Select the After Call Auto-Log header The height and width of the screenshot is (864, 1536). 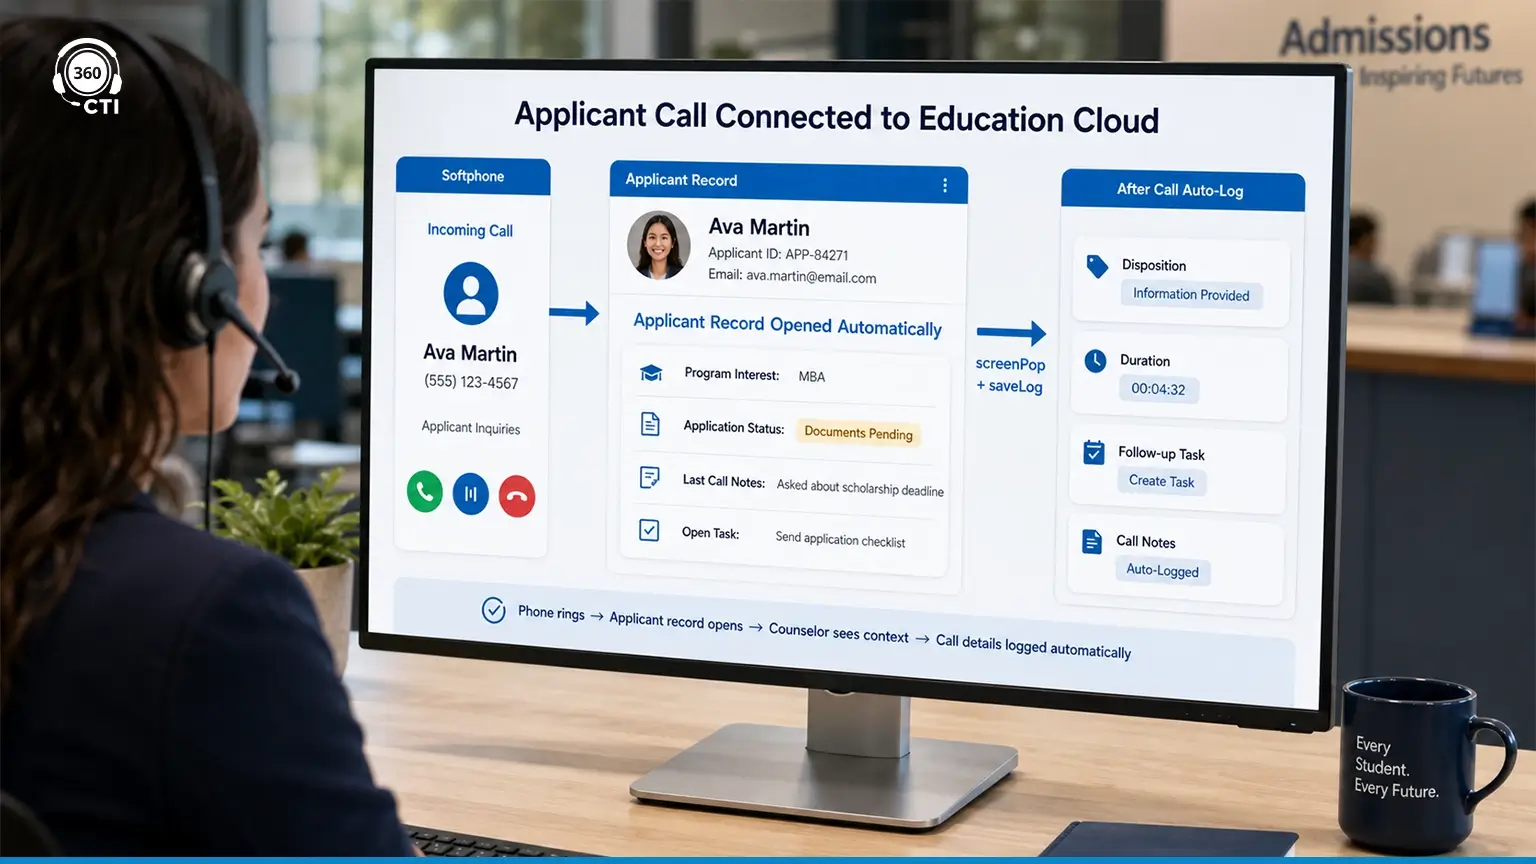(x=1183, y=190)
